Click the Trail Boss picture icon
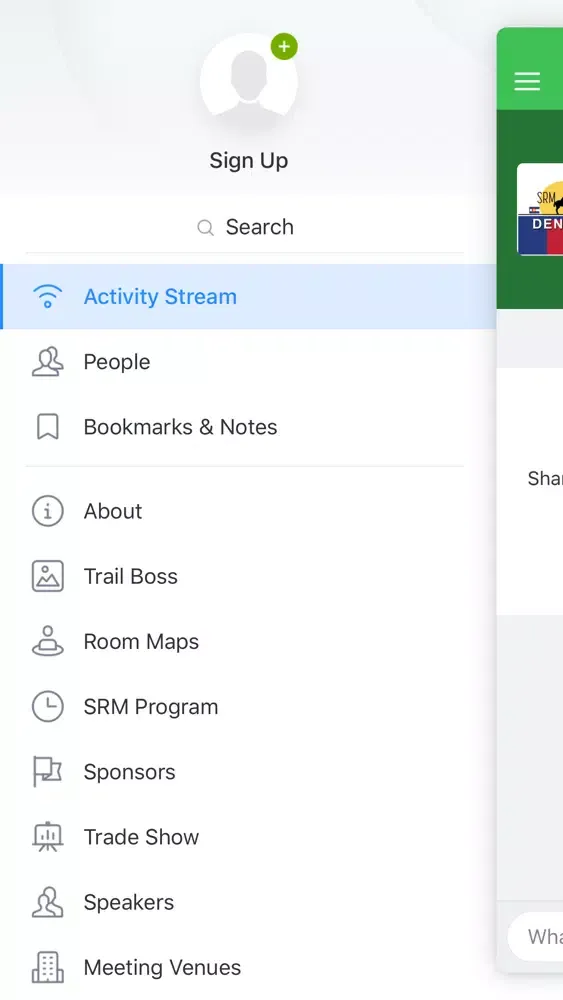 [48, 577]
